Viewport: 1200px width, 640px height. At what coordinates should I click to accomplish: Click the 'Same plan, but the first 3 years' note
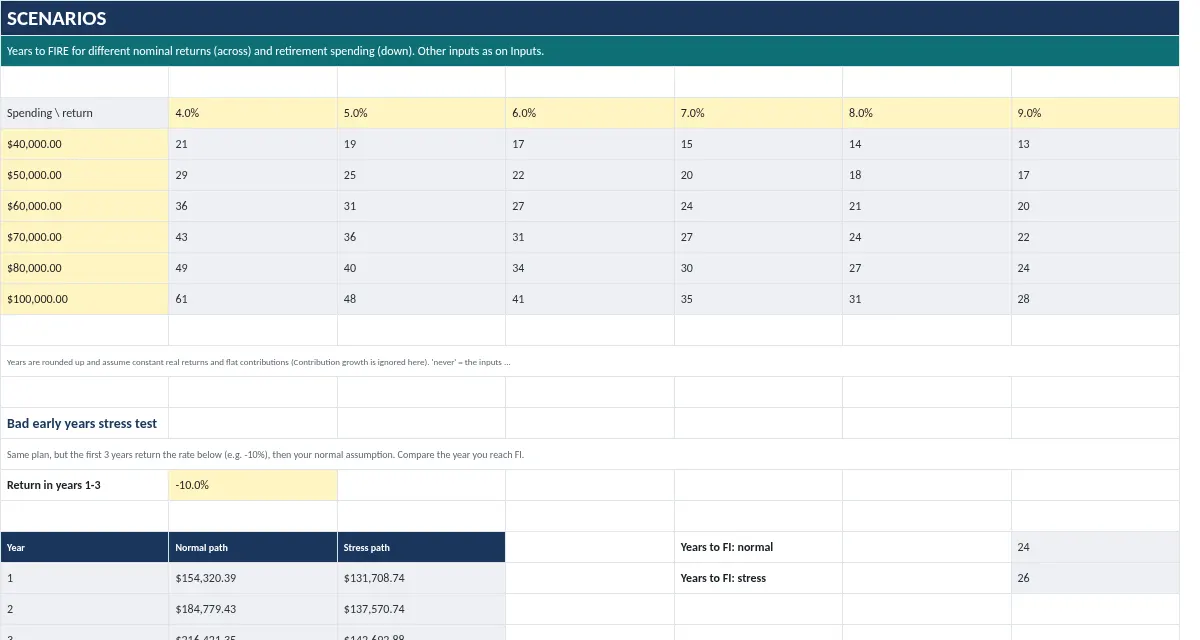tap(590, 454)
